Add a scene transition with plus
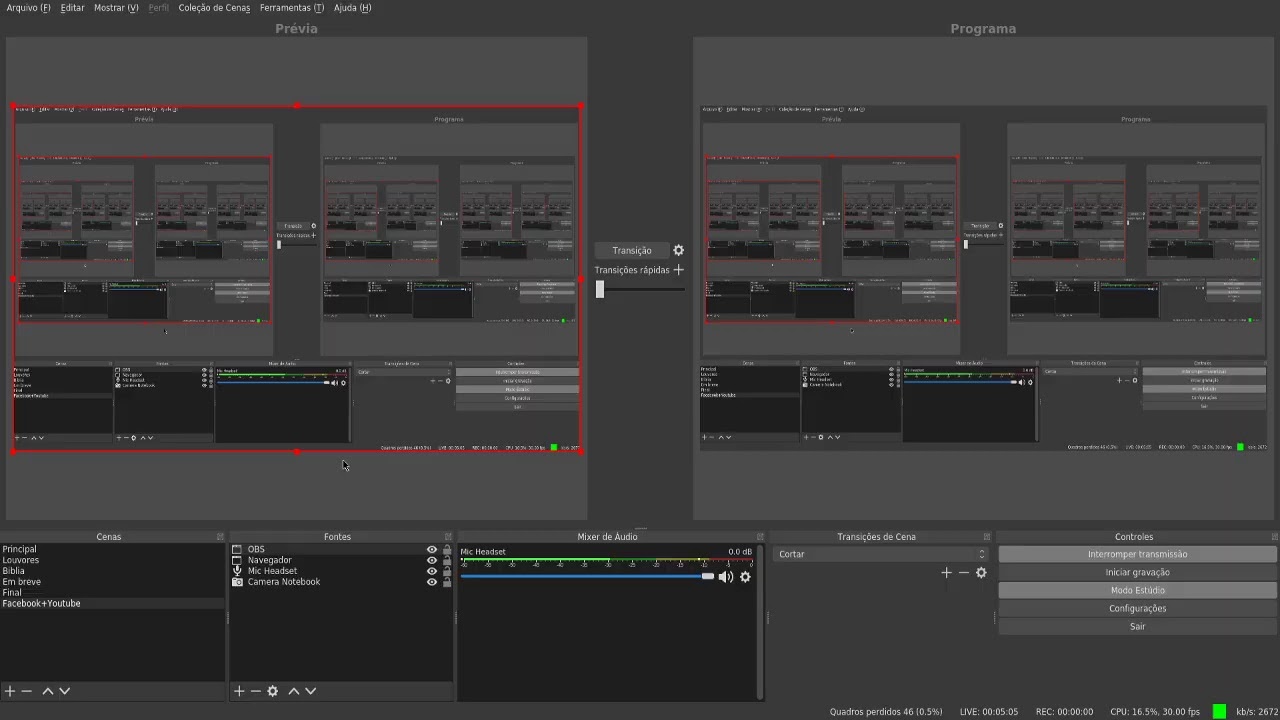 946,573
